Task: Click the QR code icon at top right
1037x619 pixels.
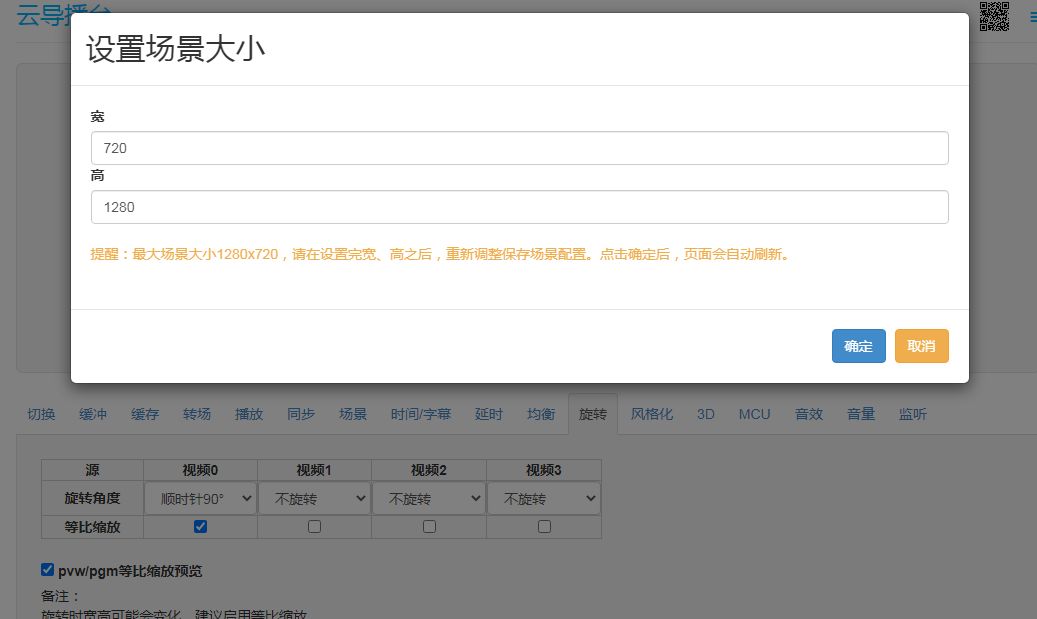Action: tap(994, 16)
